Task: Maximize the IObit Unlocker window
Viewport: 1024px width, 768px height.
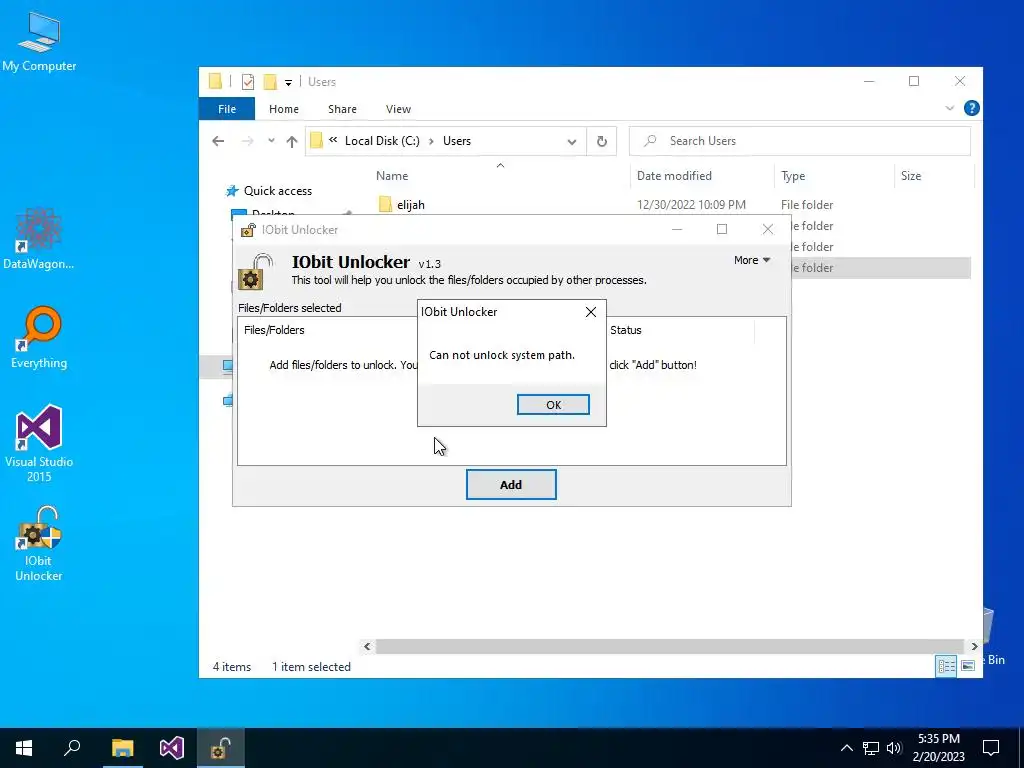Action: [722, 229]
